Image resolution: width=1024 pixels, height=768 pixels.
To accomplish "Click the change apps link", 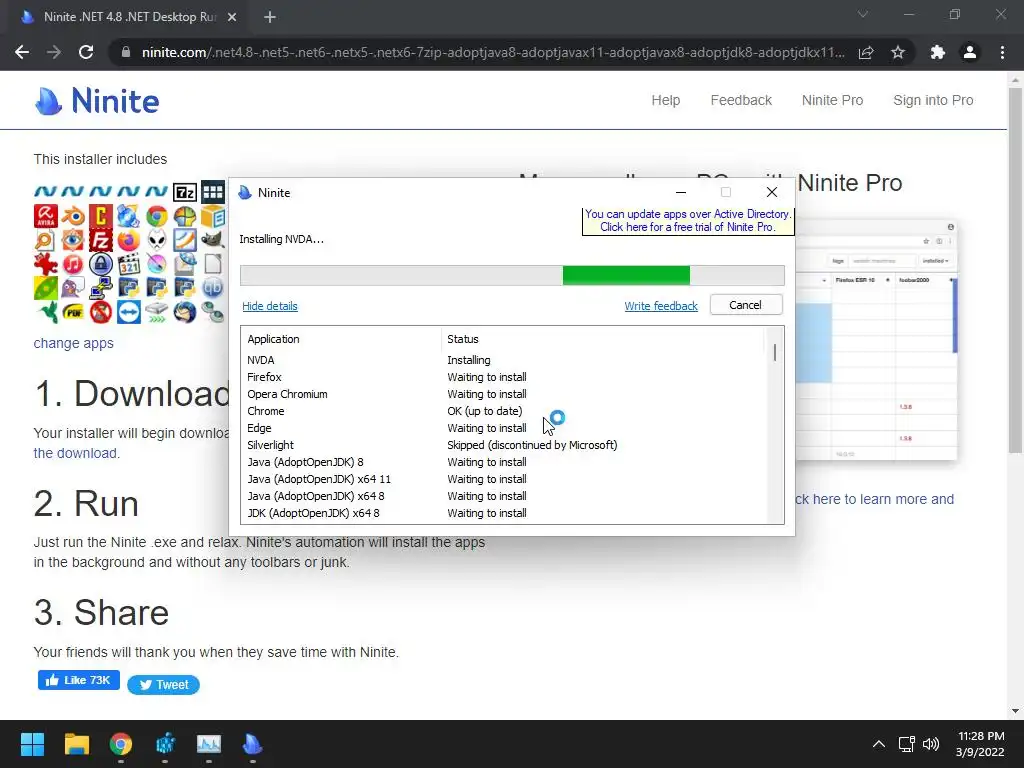I will coord(73,343).
